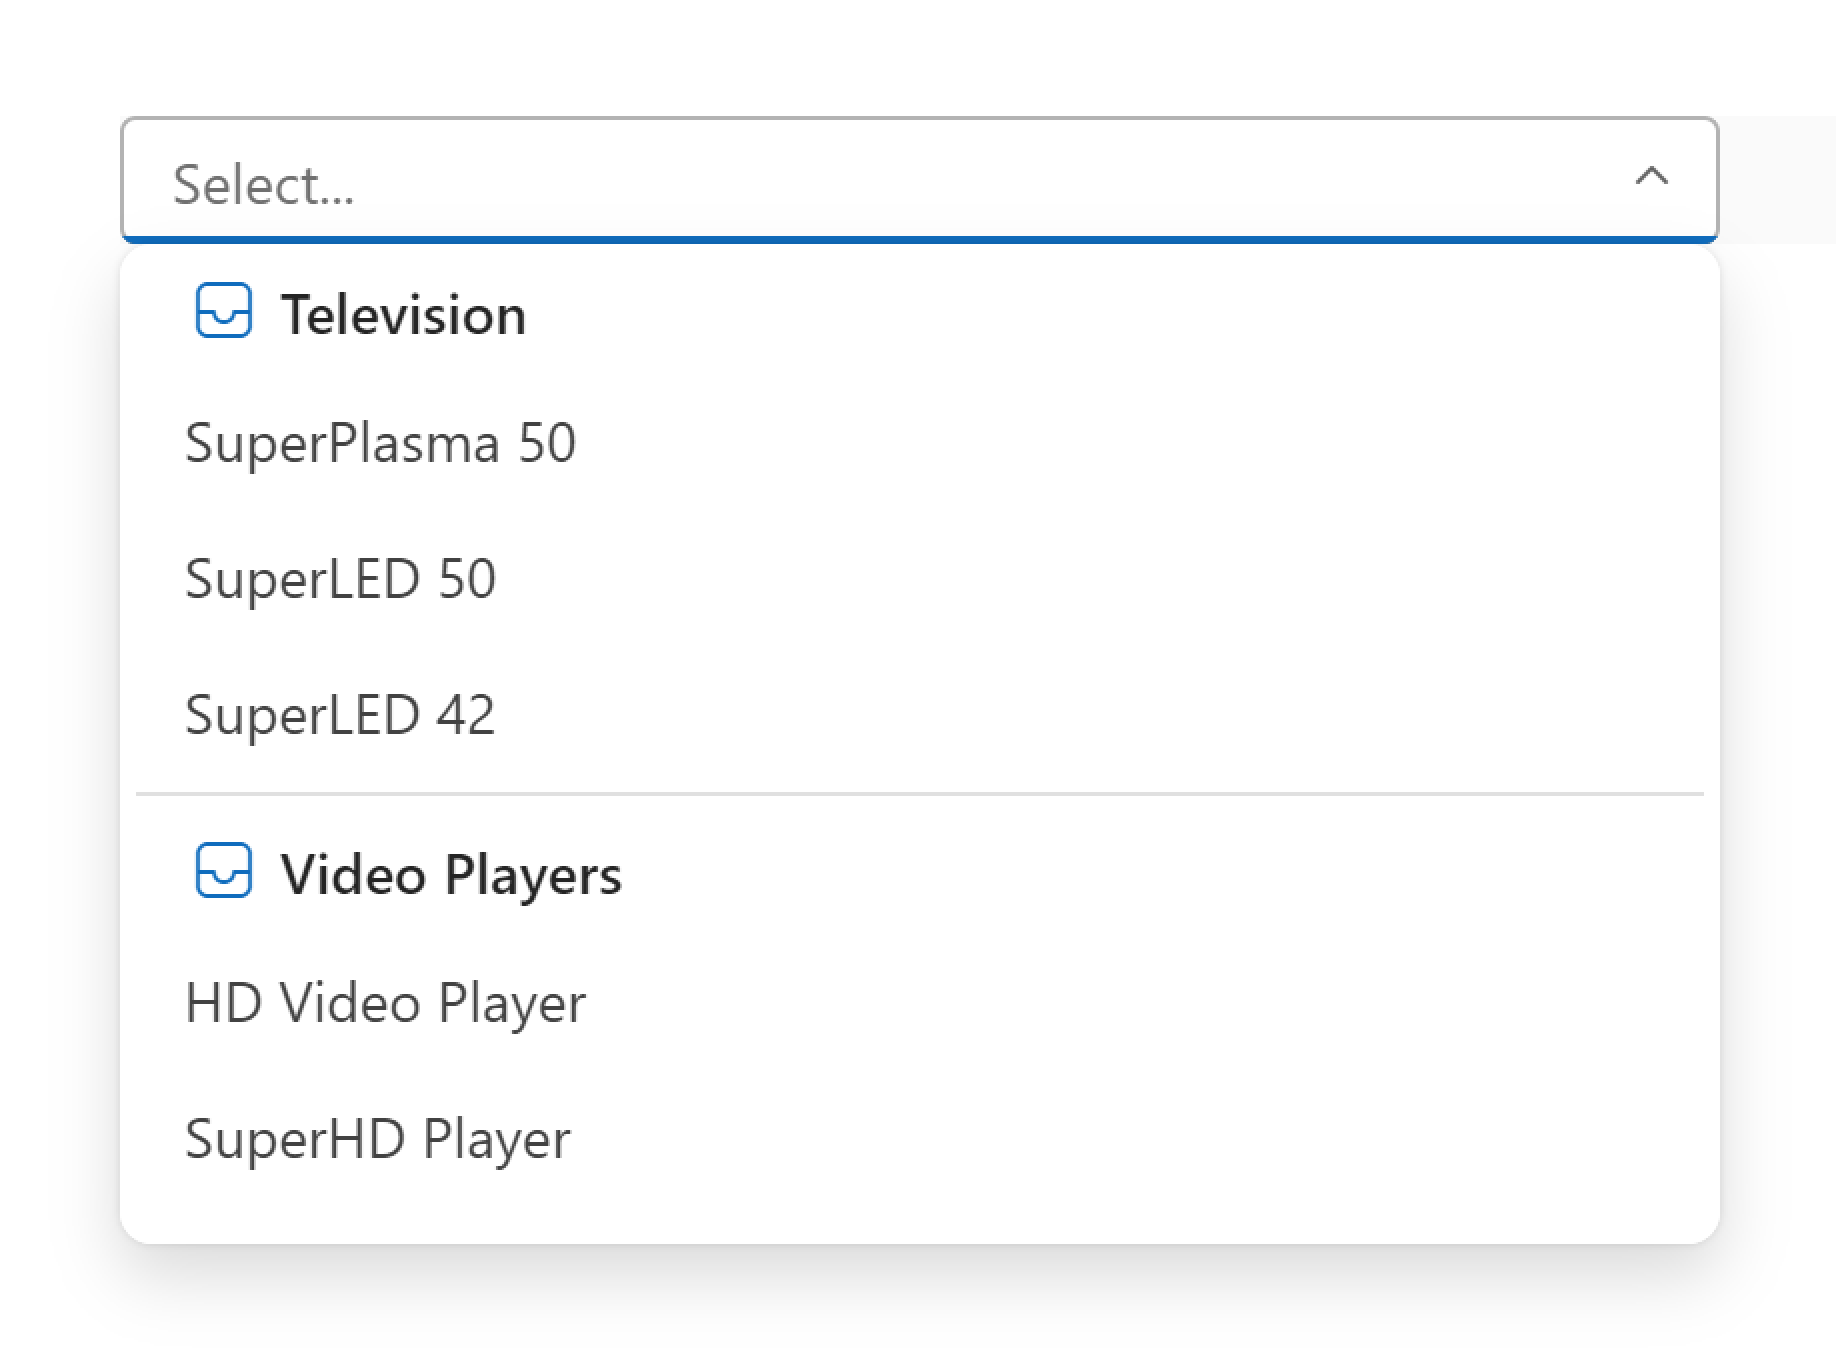The width and height of the screenshot is (1840, 1360).
Task: Click the first option under Television
Action: pos(382,445)
